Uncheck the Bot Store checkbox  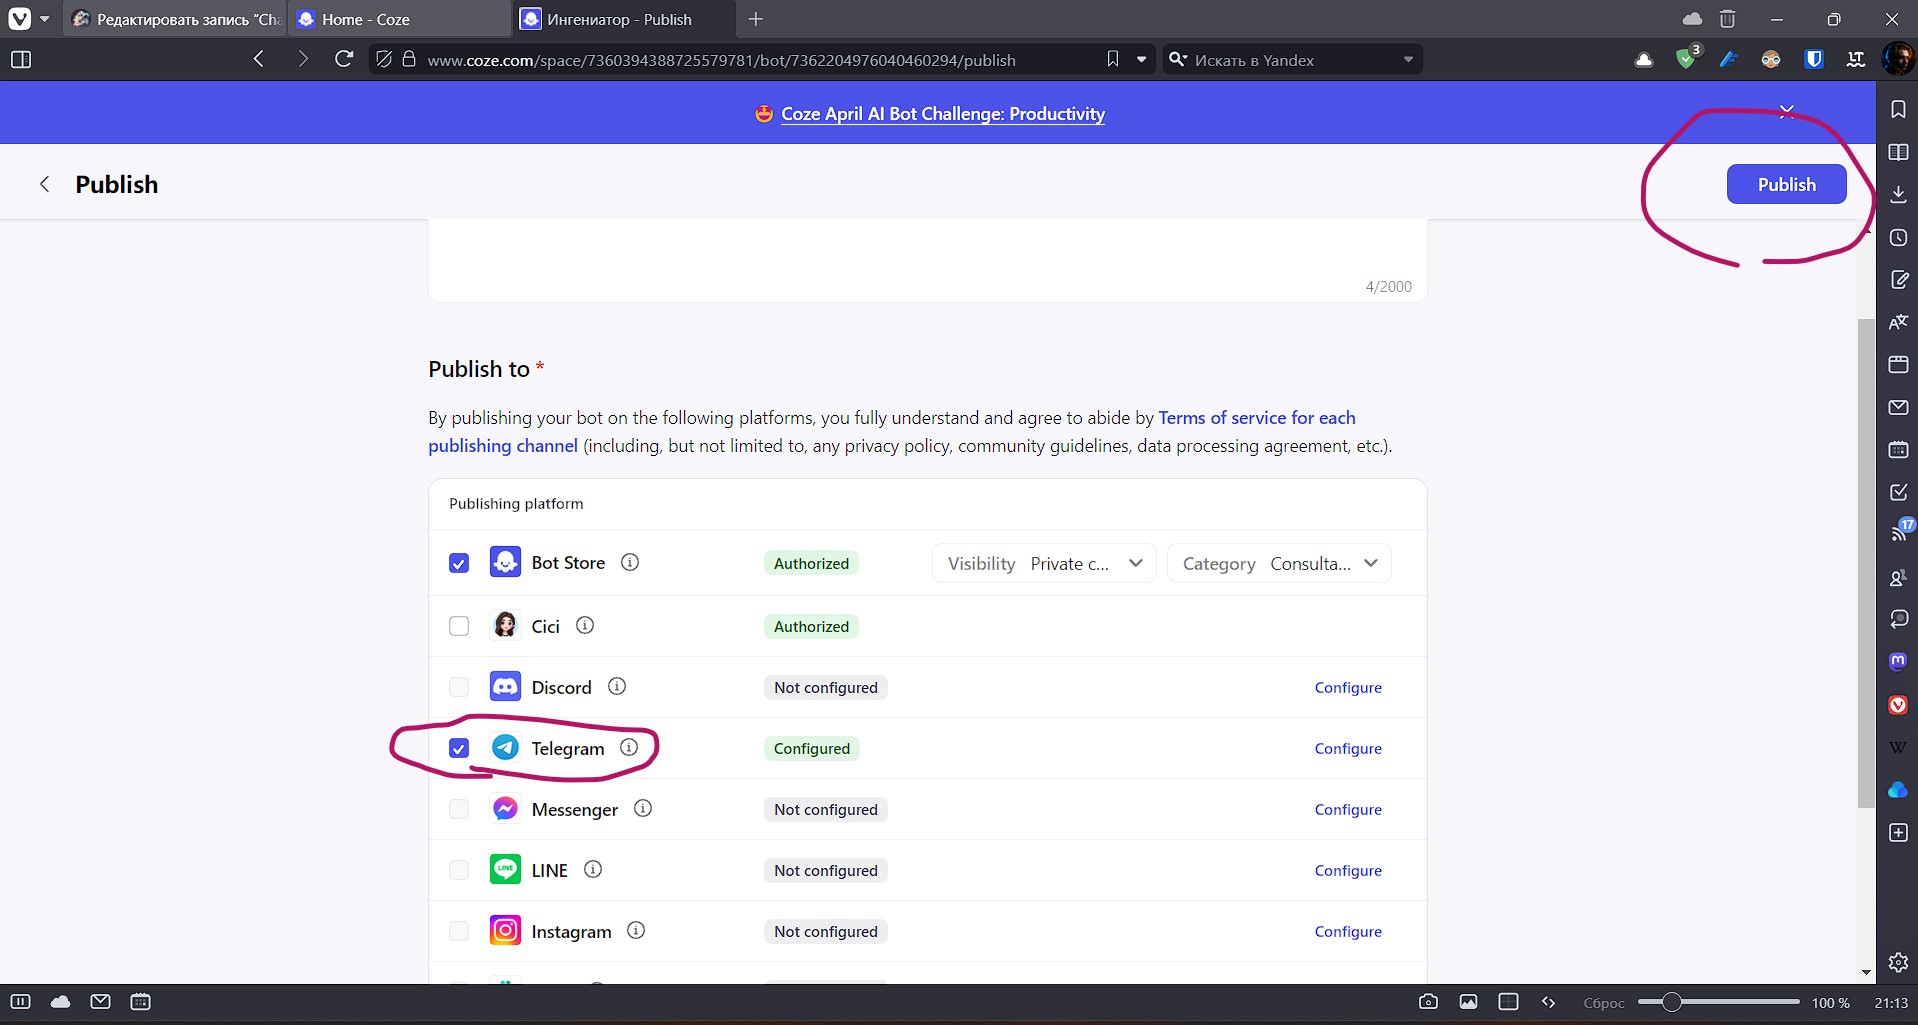point(459,563)
